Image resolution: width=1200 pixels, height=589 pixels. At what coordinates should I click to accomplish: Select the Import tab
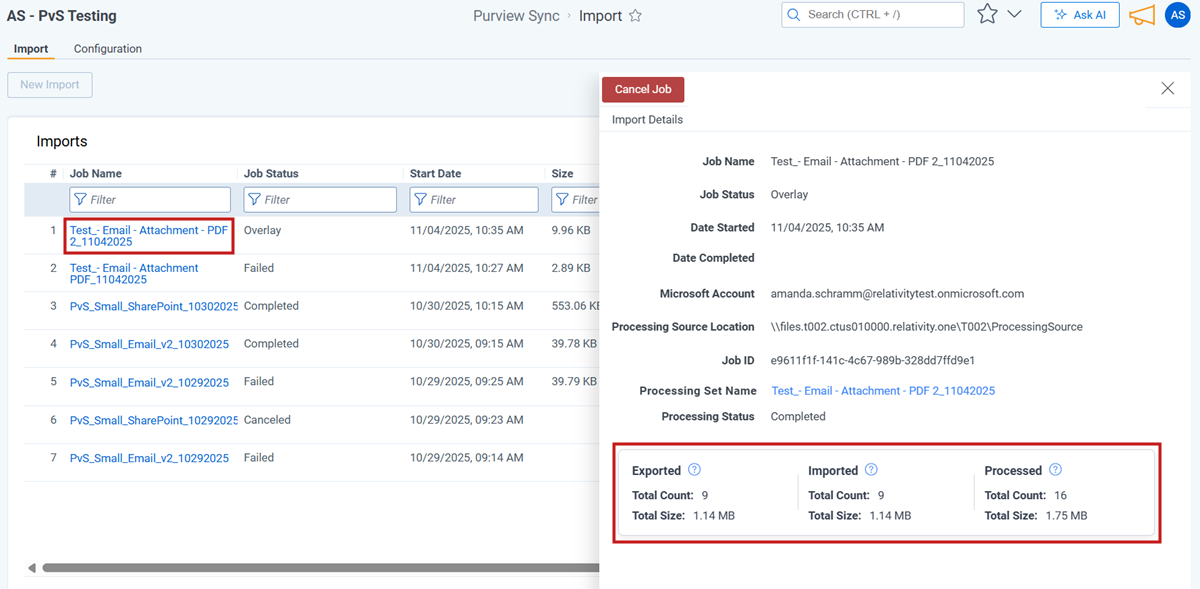pos(31,49)
